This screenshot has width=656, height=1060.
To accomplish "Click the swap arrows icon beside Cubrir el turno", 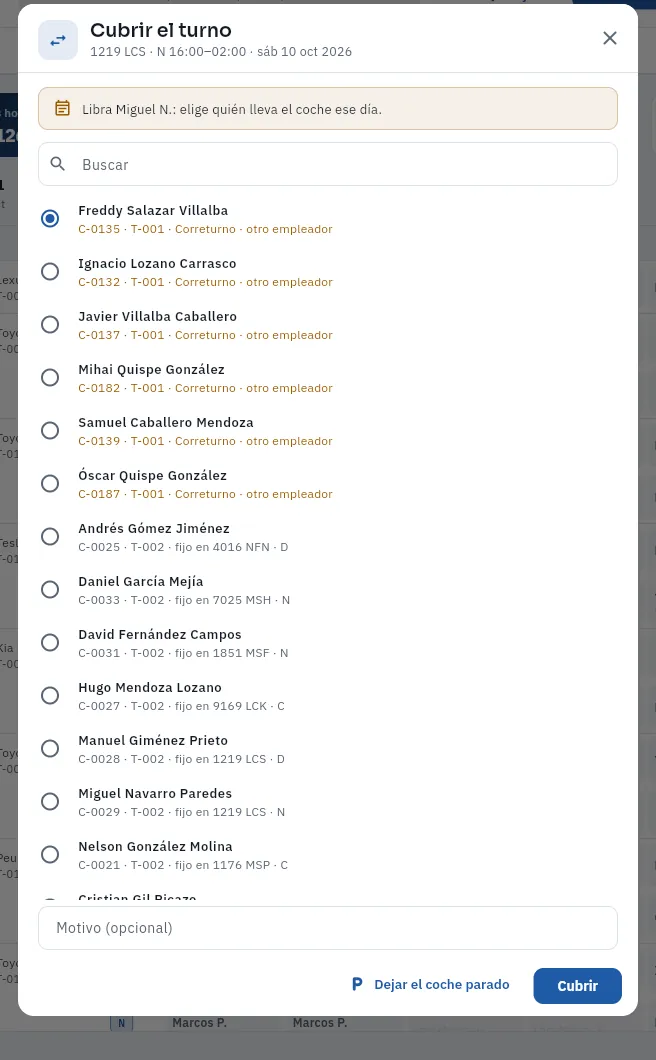I will [x=58, y=40].
